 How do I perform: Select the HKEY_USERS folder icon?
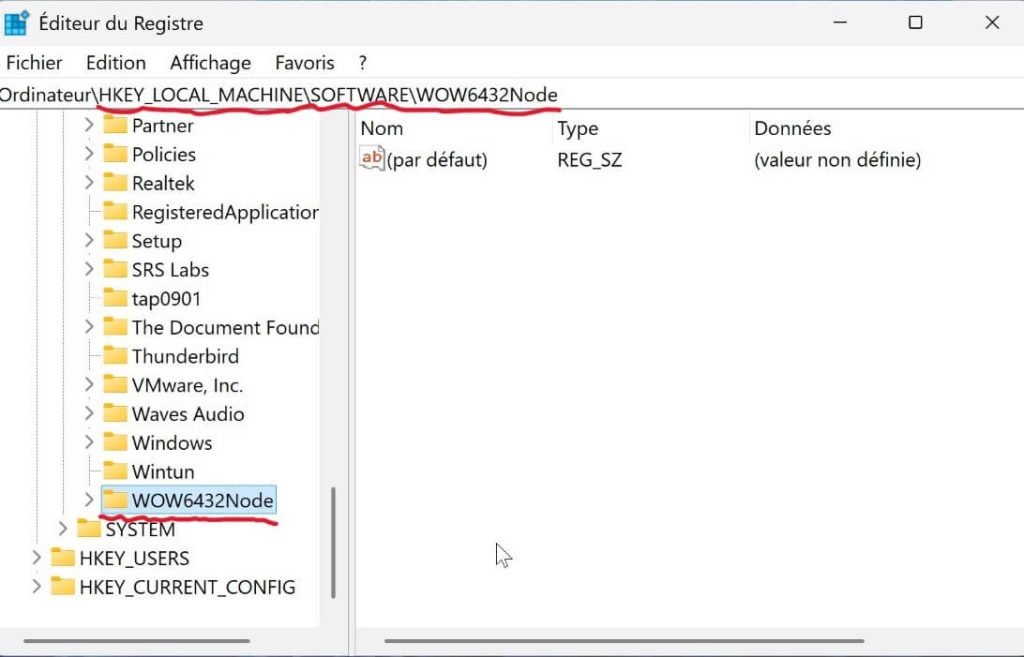coord(63,558)
